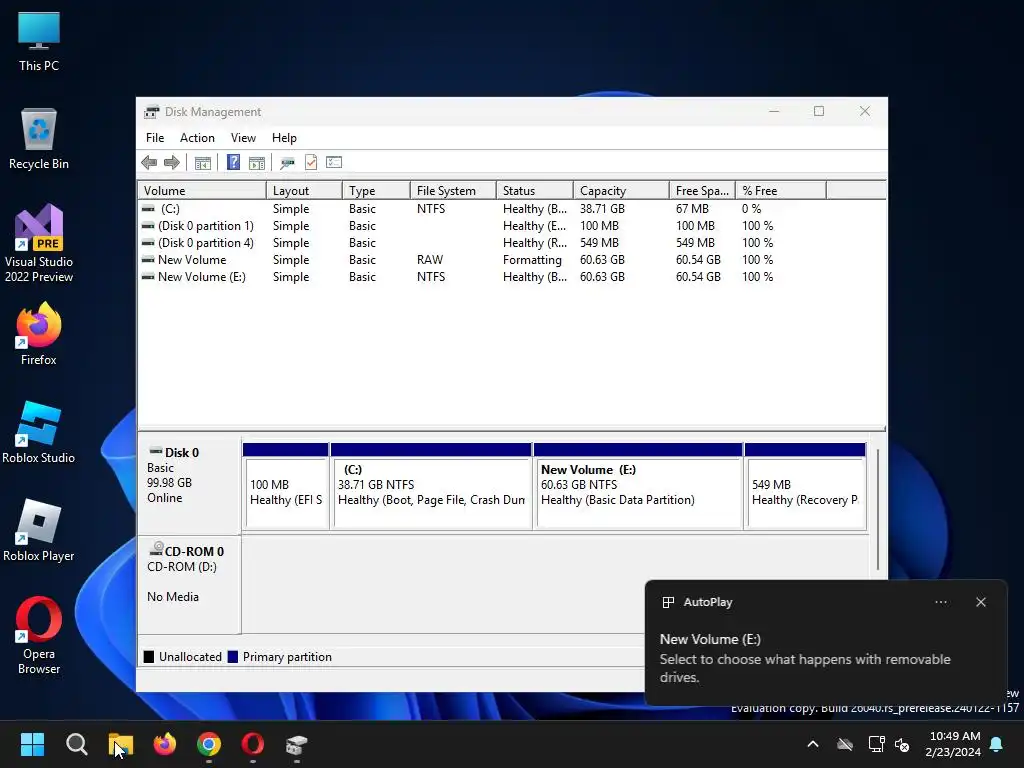Click the black Unallocated legend swatch

click(x=149, y=657)
